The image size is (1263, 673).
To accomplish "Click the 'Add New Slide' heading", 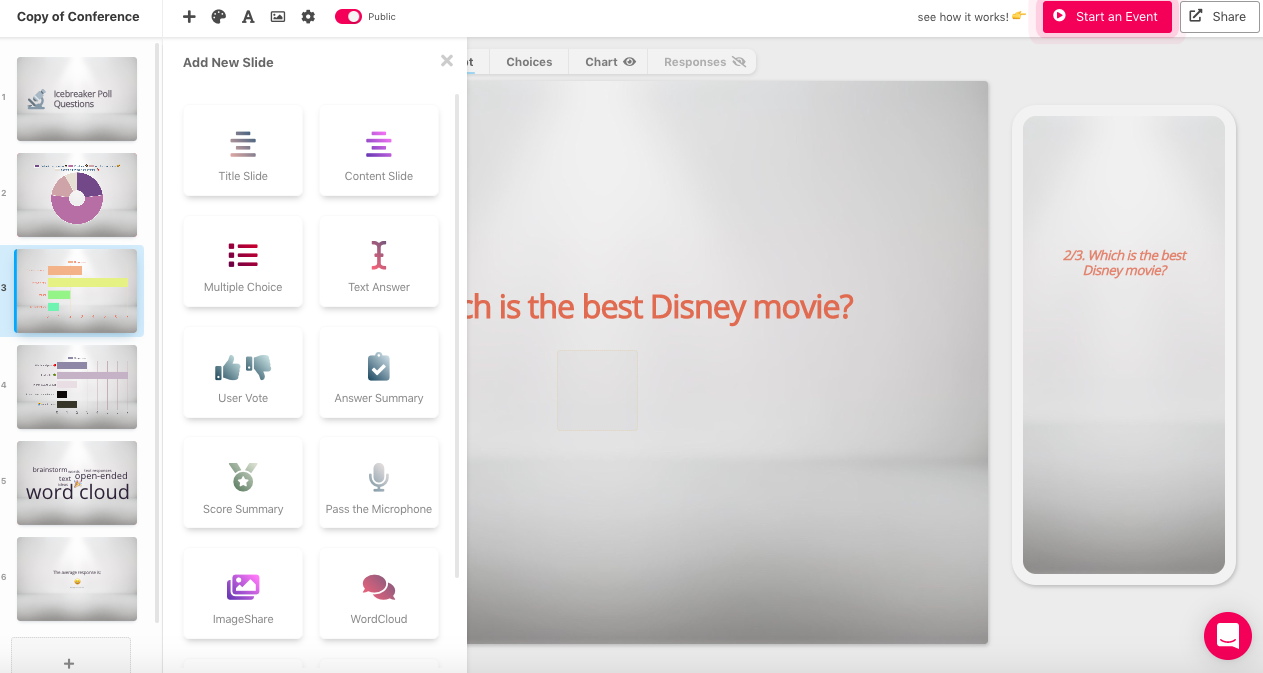I will [x=228, y=62].
